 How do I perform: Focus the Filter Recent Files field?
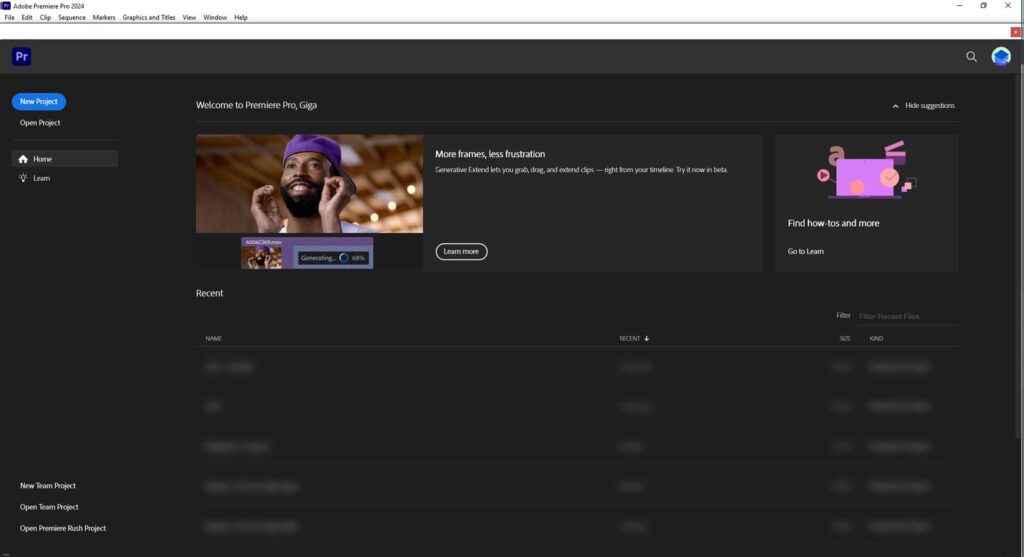tap(907, 316)
